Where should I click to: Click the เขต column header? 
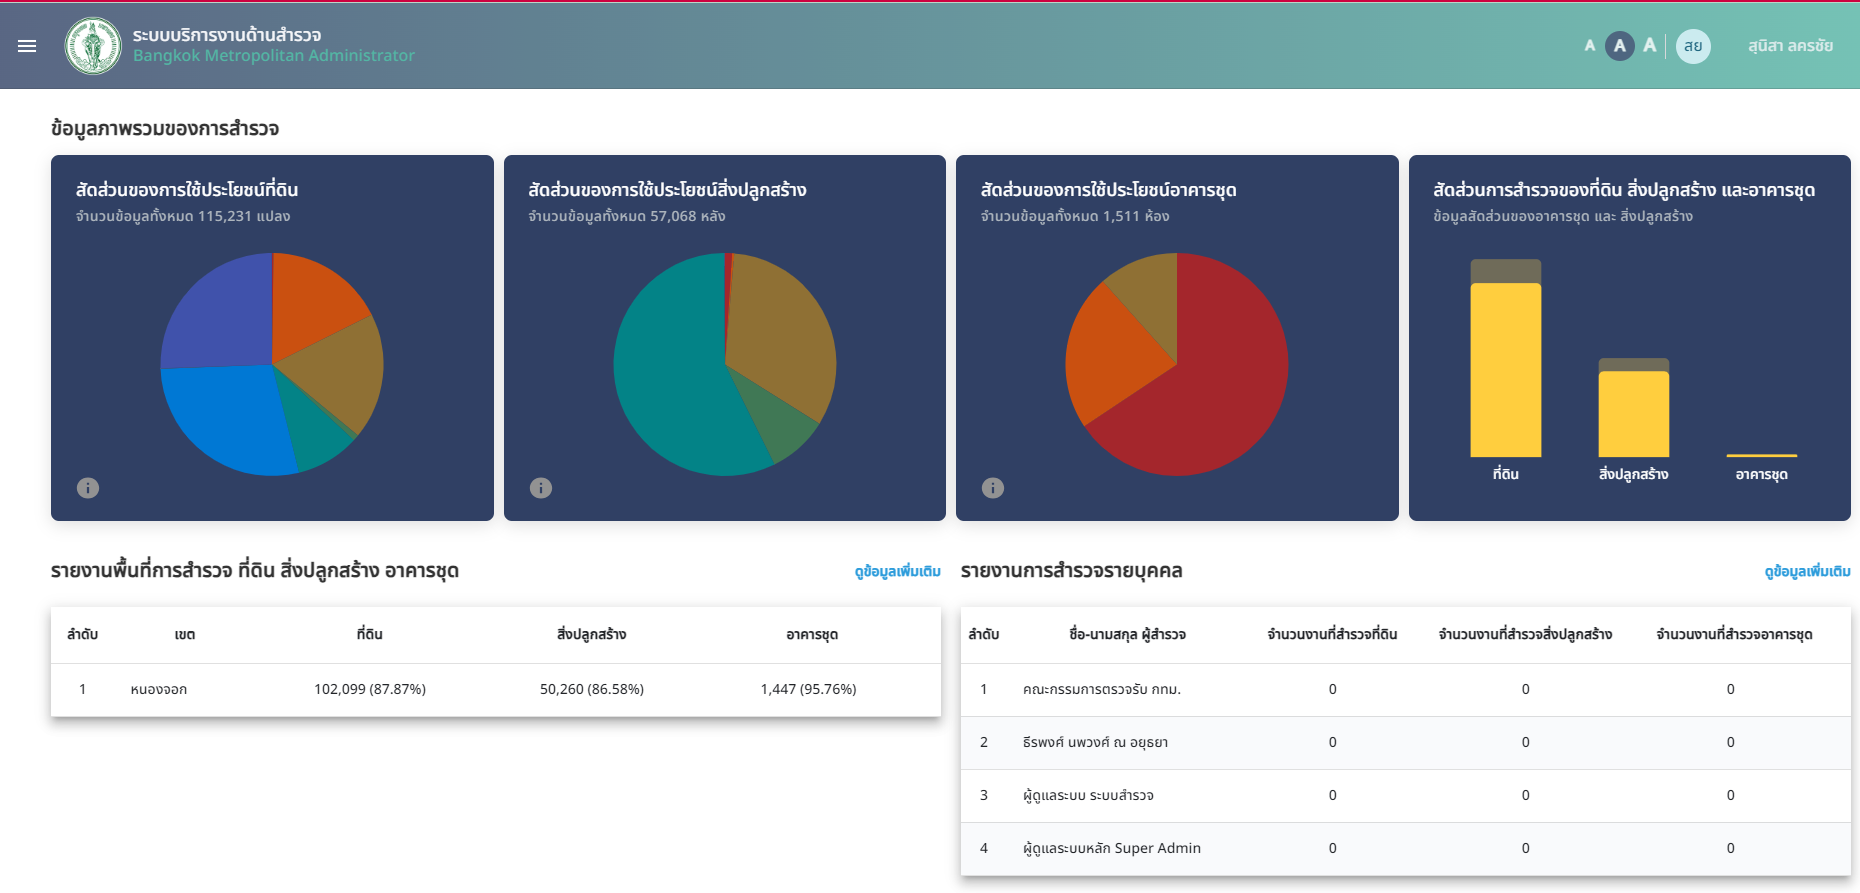coord(185,635)
